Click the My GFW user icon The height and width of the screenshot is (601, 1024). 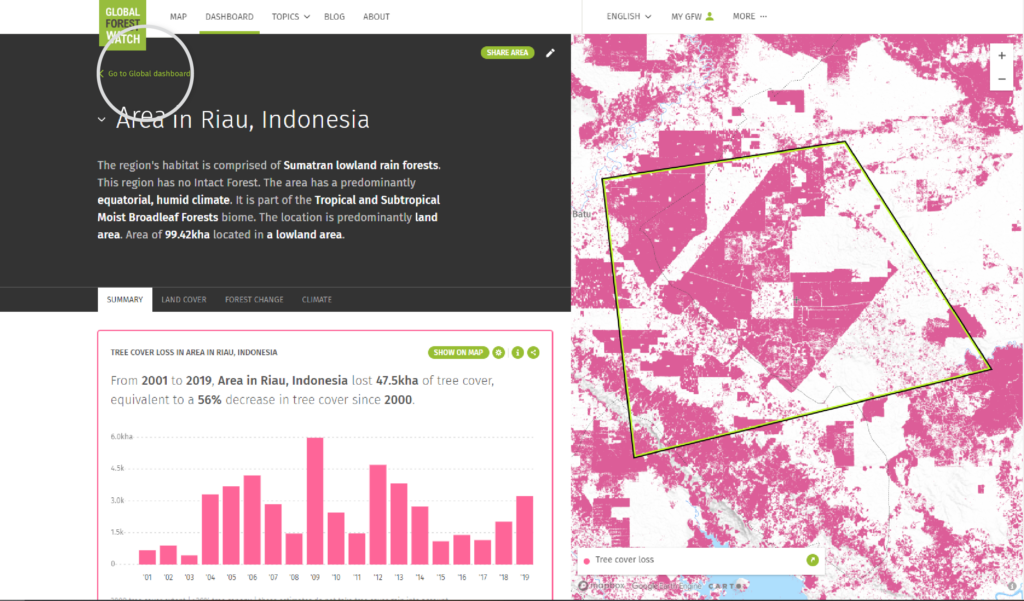click(x=710, y=16)
